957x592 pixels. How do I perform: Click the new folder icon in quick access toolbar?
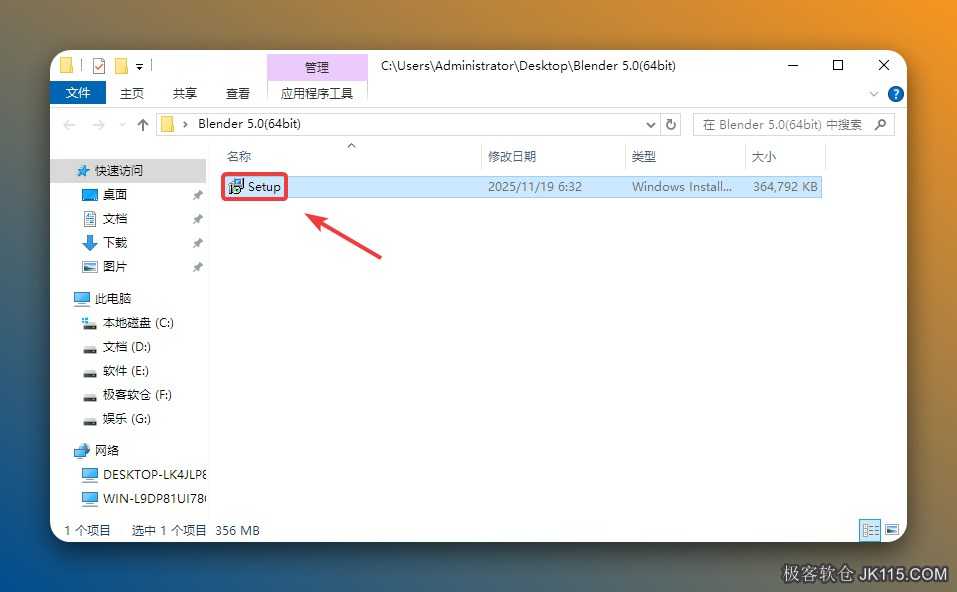[121, 65]
